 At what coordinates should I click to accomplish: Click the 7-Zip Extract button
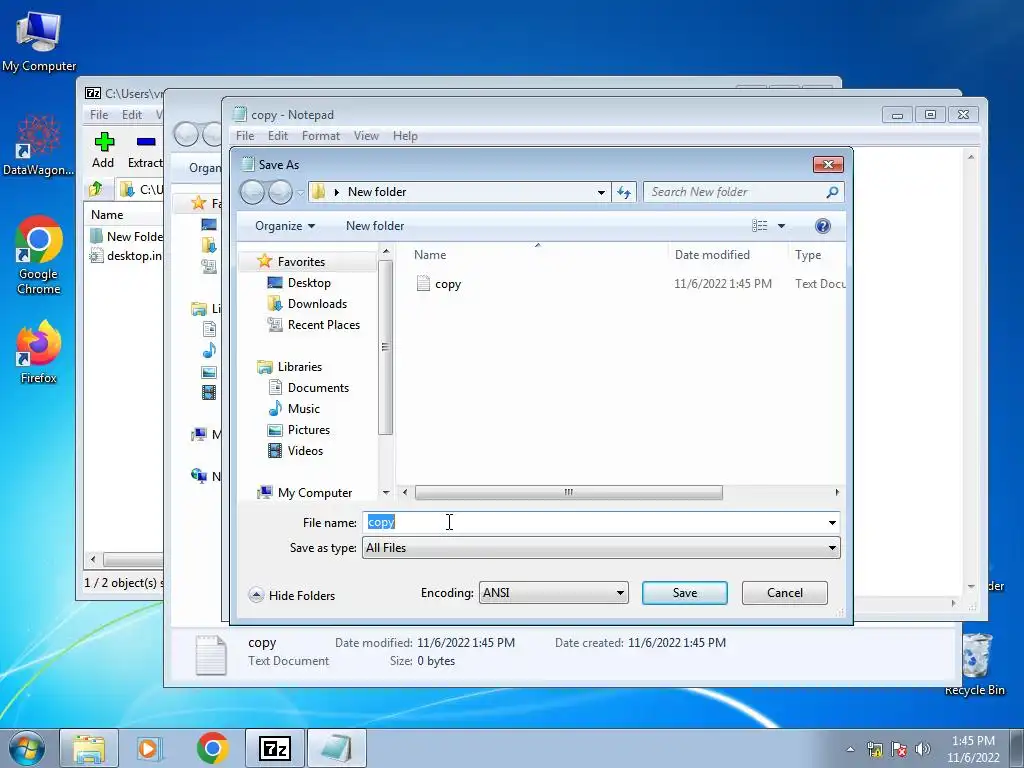click(x=145, y=150)
